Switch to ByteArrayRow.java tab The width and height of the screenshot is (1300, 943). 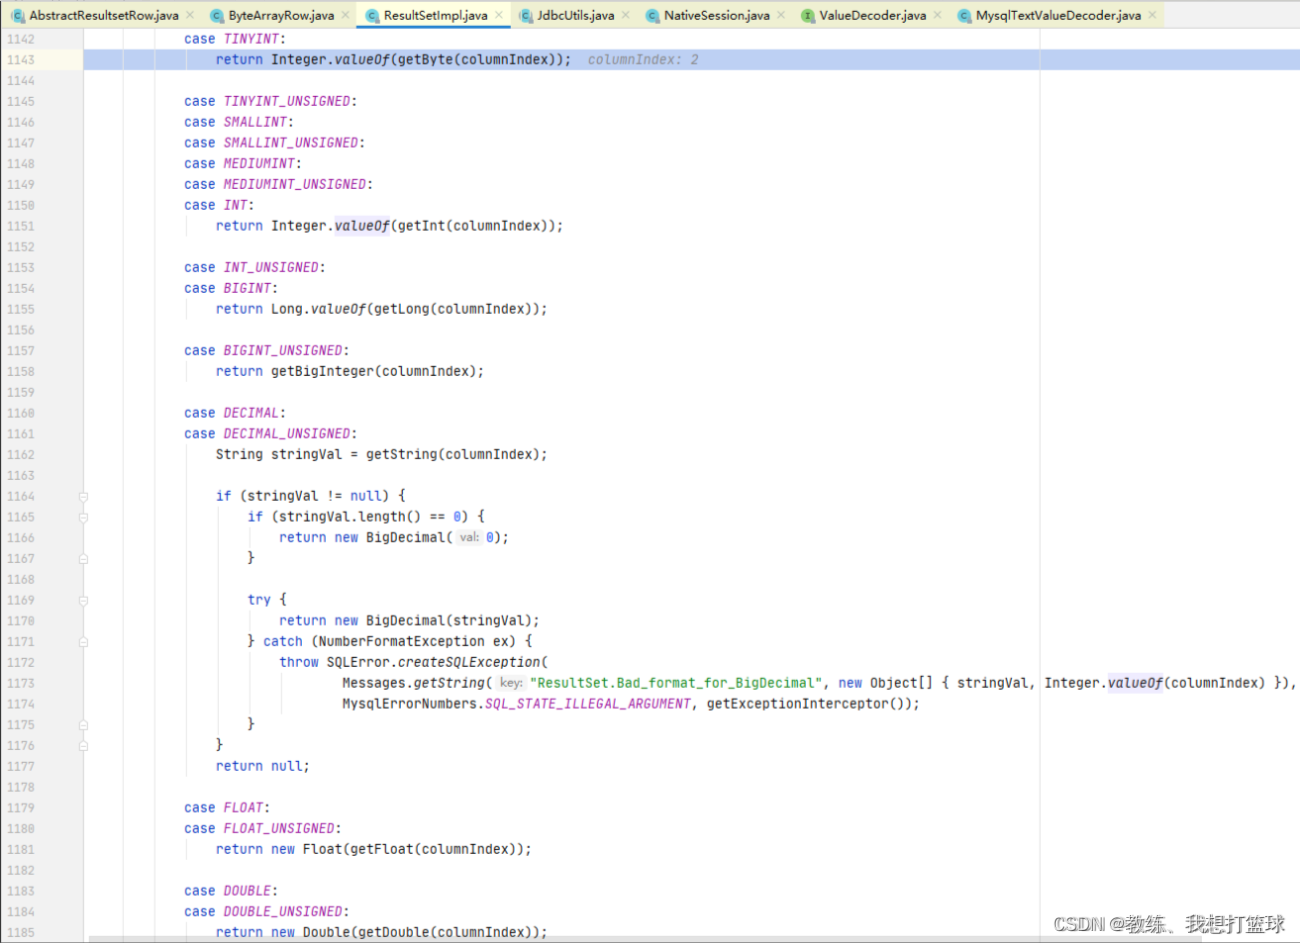pyautogui.click(x=281, y=15)
